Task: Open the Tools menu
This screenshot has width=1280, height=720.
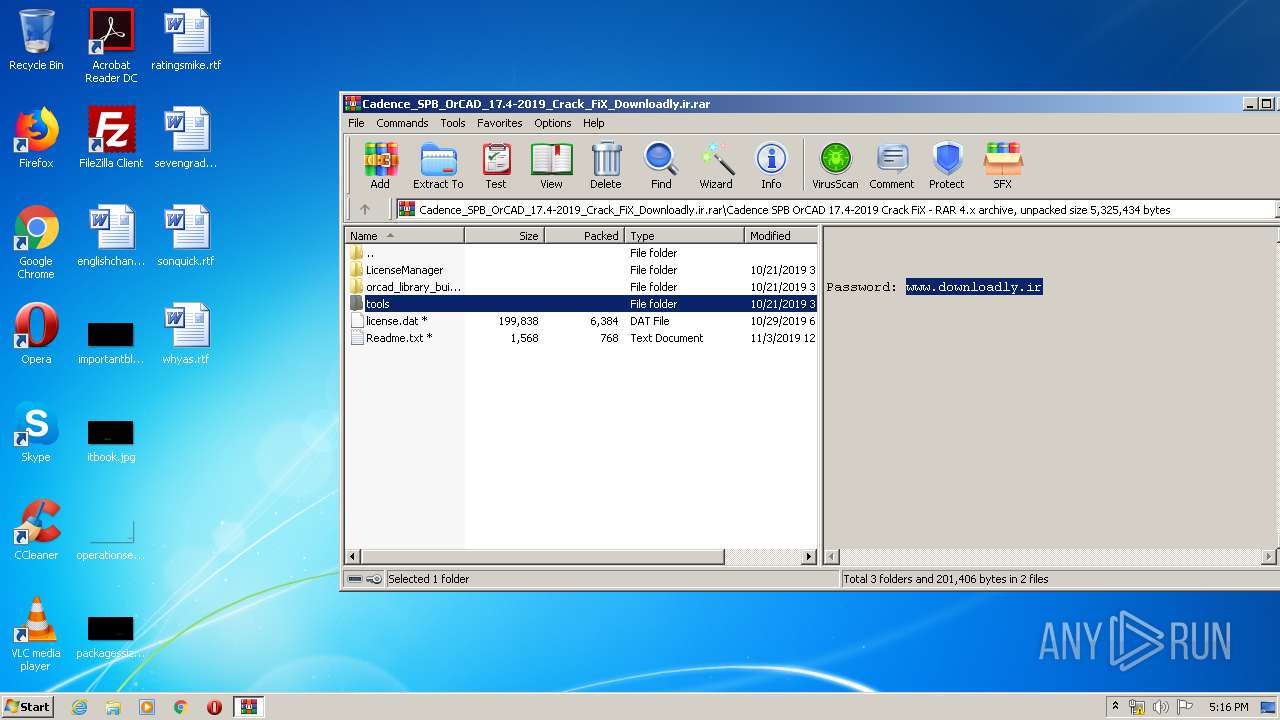Action: 453,123
